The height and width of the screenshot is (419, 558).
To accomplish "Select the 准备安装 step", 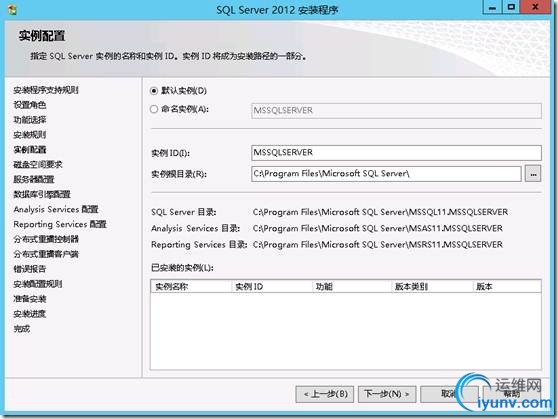I will 30,299.
